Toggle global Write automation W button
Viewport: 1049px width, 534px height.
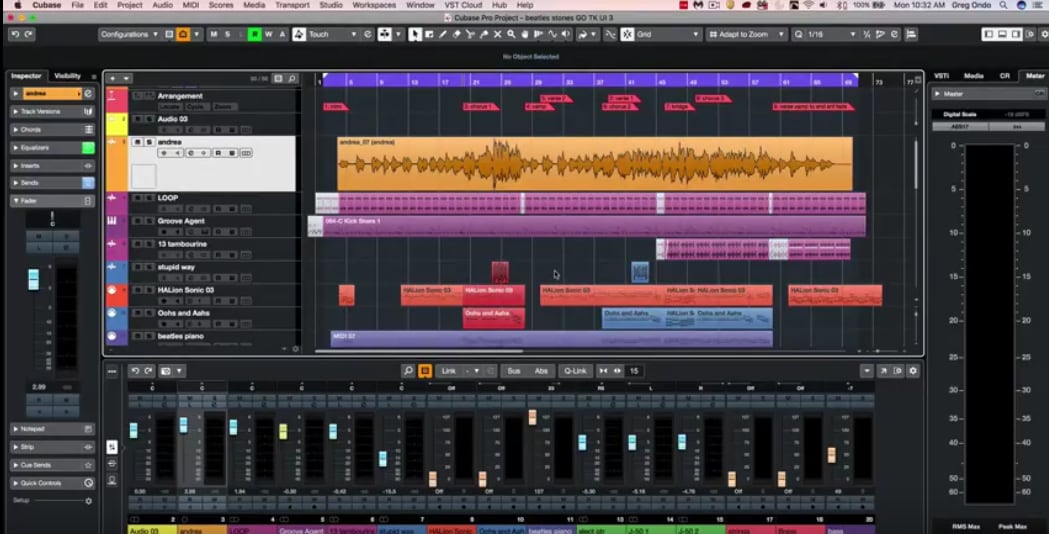click(x=268, y=34)
